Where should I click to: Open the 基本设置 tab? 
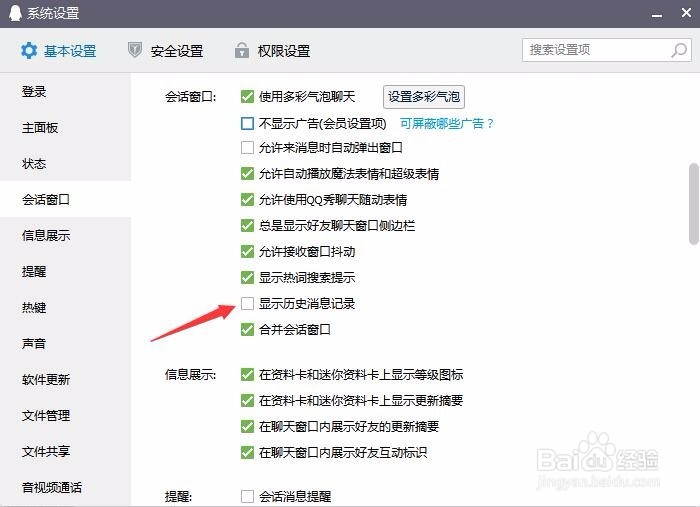pos(58,51)
